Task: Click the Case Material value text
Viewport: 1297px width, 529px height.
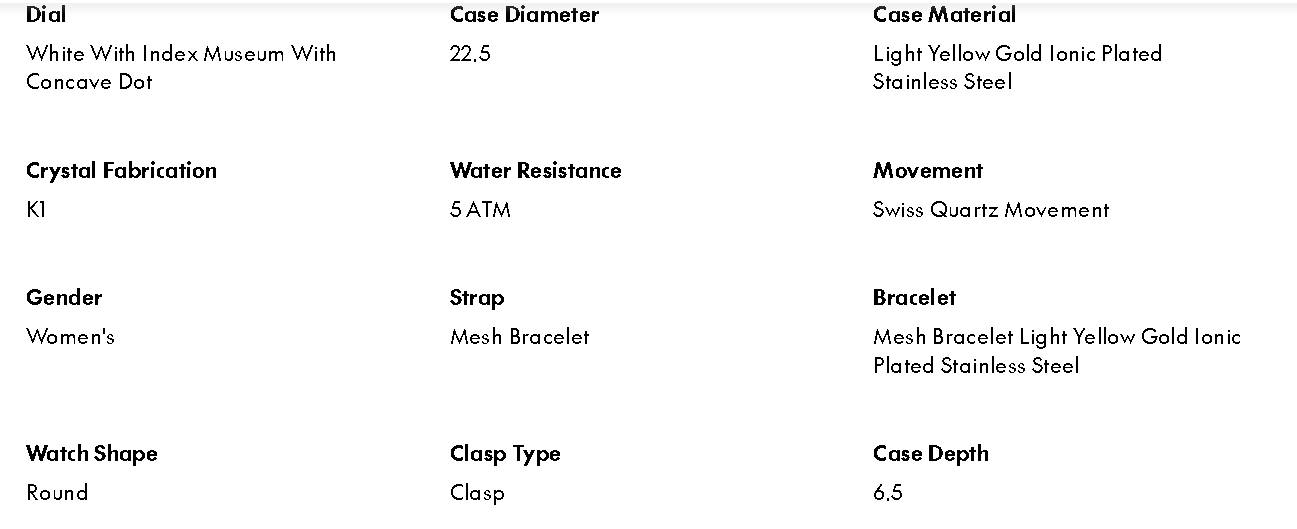Action: click(x=1017, y=67)
